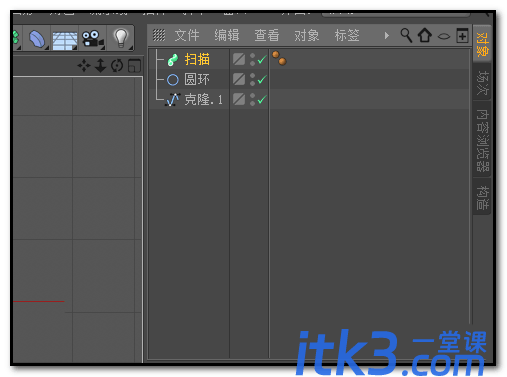The image size is (507, 377).
Task: Click the viewport rotate (circular arrows) icon
Action: (117, 65)
